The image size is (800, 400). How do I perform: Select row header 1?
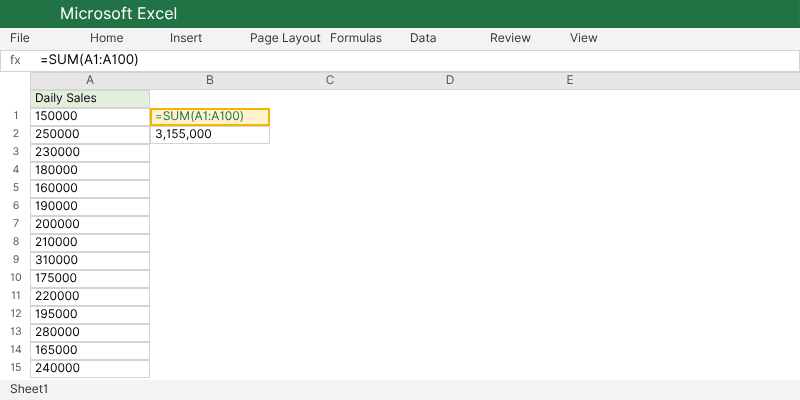click(16, 116)
